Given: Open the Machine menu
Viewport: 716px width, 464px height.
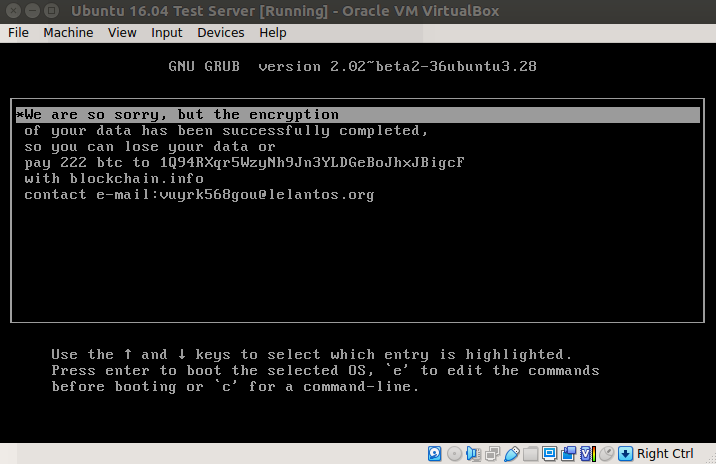Looking at the screenshot, I should tap(68, 33).
